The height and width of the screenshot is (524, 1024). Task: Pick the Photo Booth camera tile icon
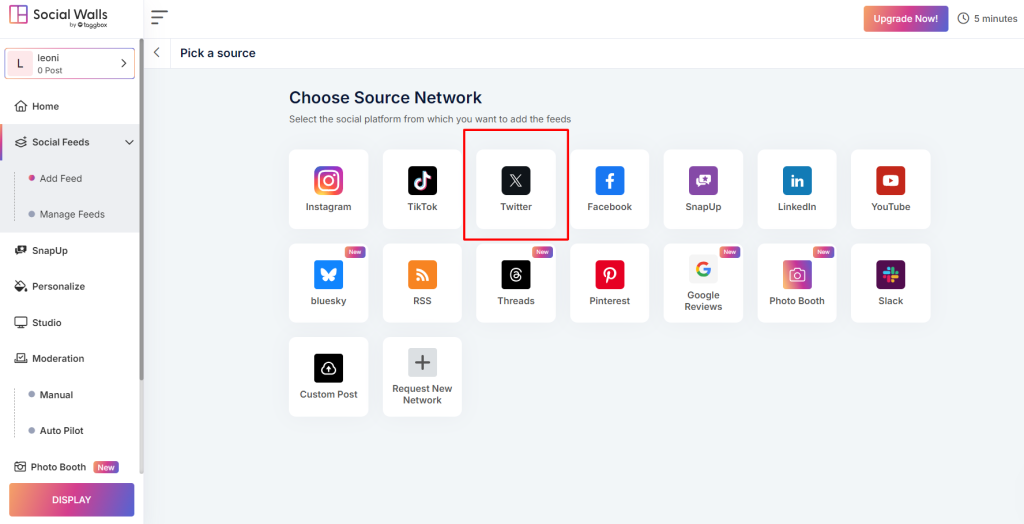coord(797,274)
